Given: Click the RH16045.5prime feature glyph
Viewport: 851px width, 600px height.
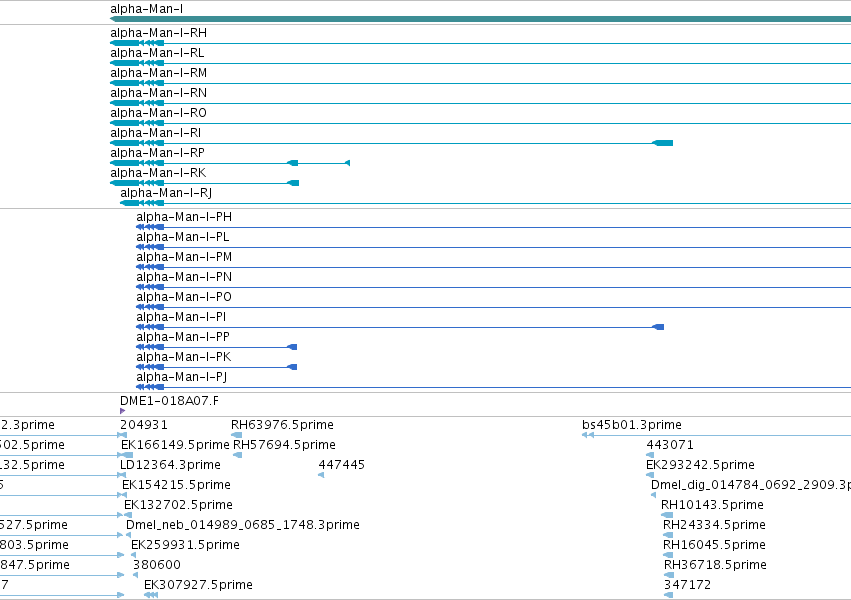Looking at the screenshot, I should [x=668, y=555].
